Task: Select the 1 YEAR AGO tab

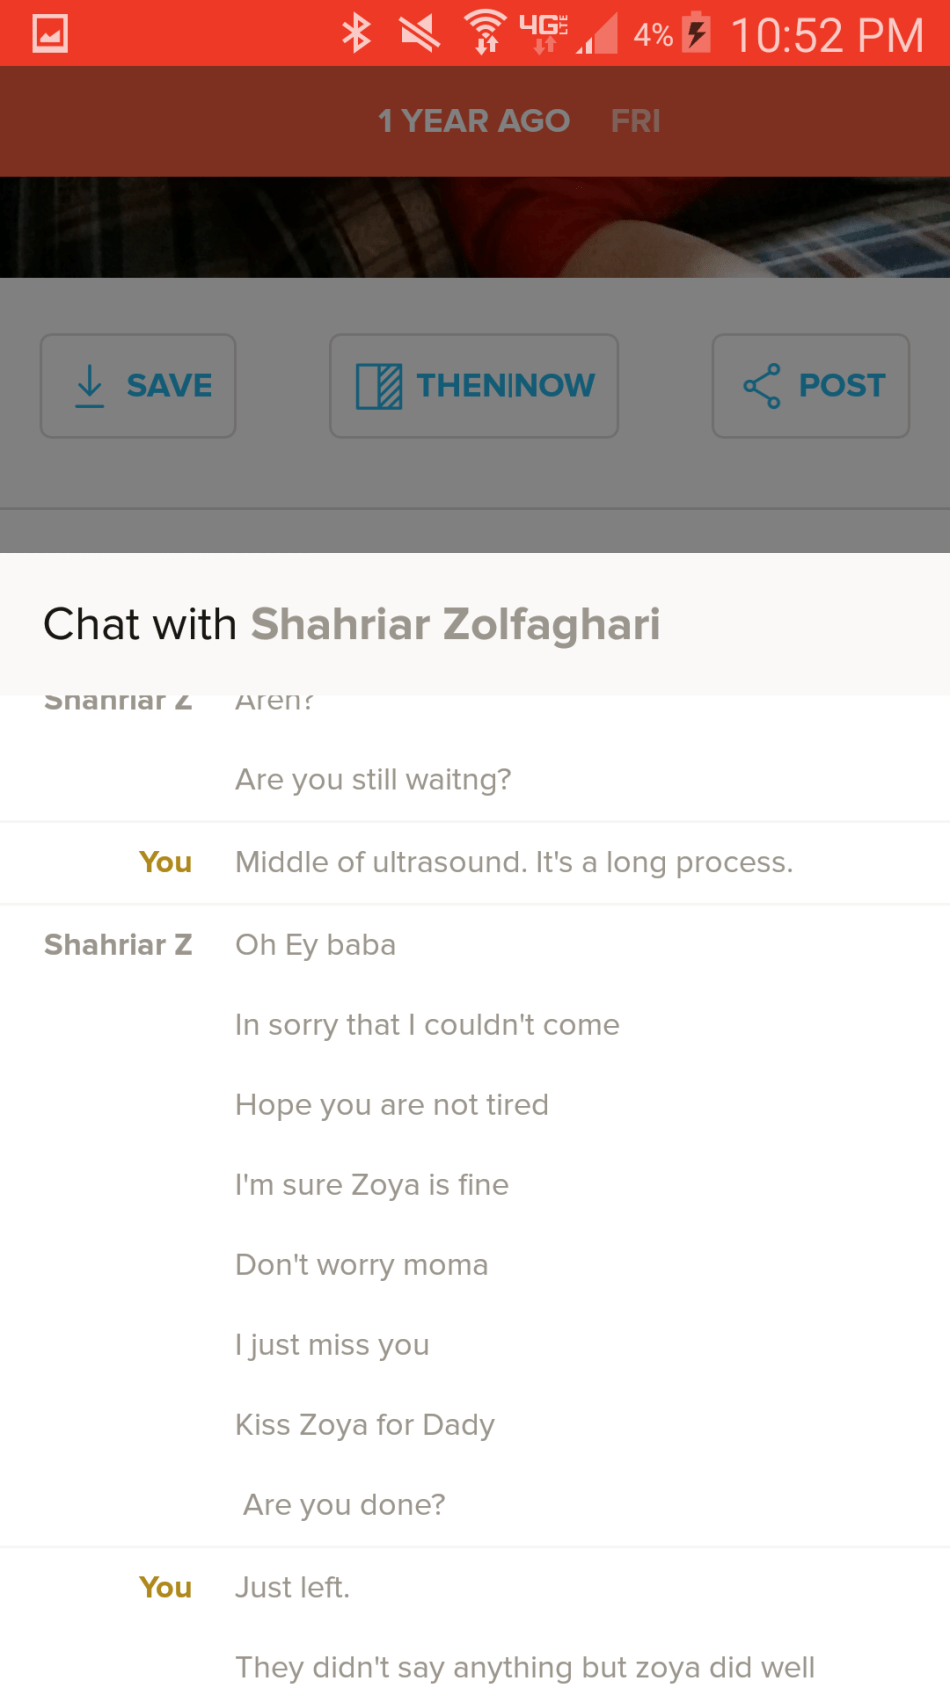Action: point(473,121)
